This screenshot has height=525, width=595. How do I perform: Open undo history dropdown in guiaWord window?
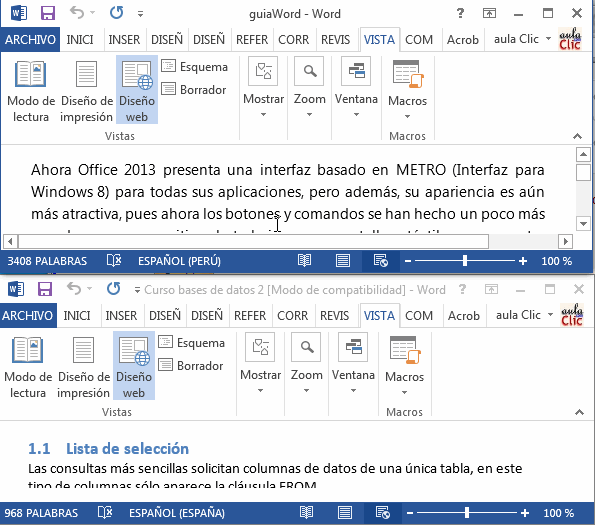92,14
